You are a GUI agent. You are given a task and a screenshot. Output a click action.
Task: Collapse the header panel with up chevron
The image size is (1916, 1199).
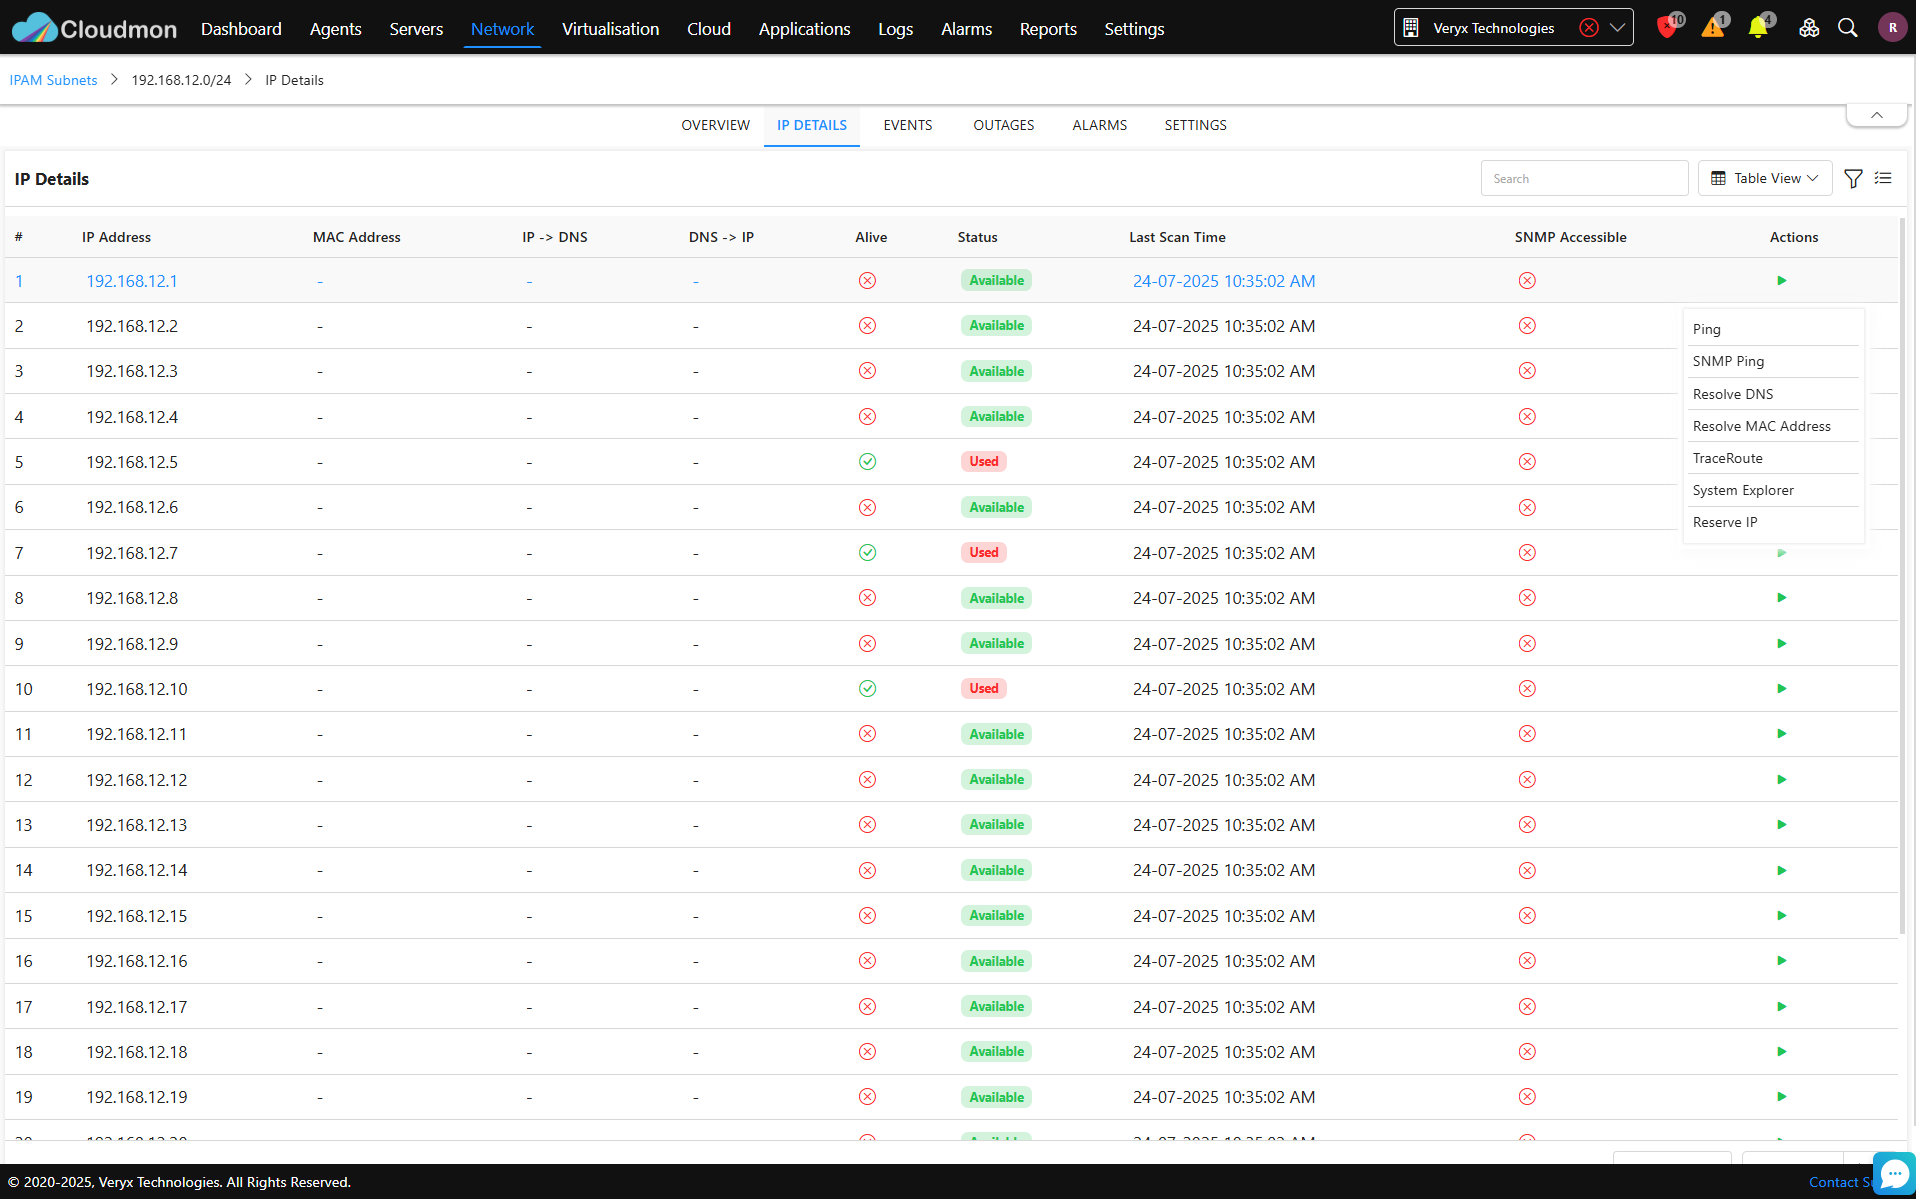[1877, 115]
